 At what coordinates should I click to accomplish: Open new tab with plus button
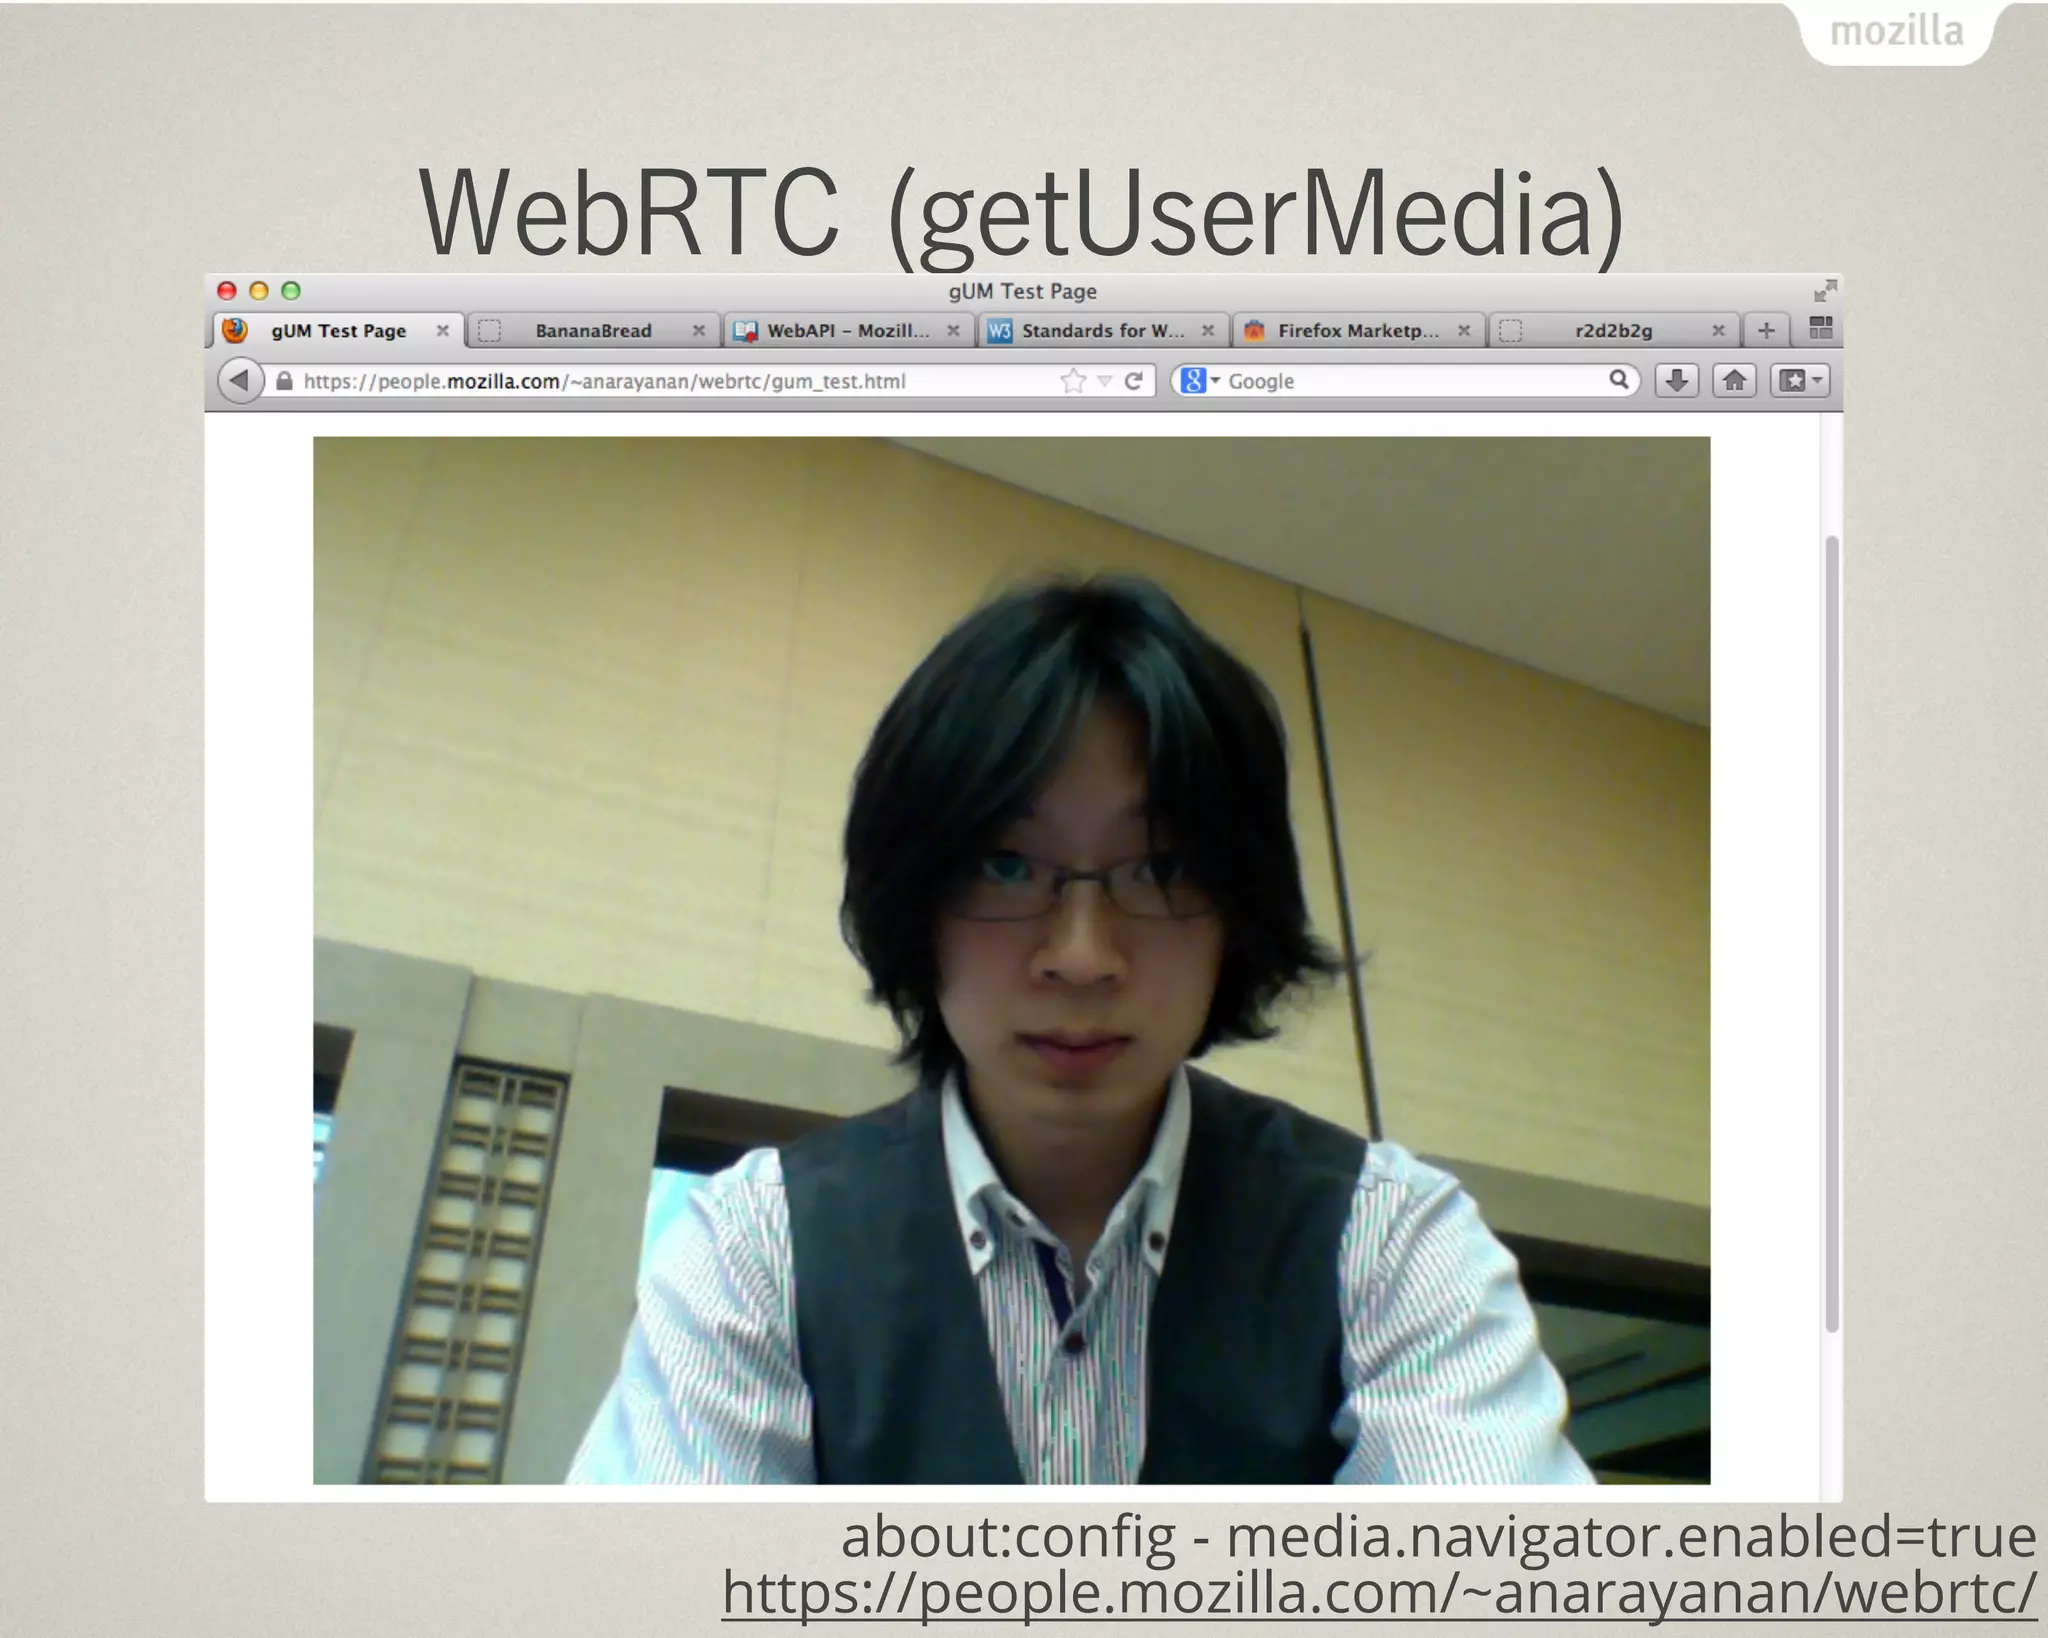tap(1766, 330)
